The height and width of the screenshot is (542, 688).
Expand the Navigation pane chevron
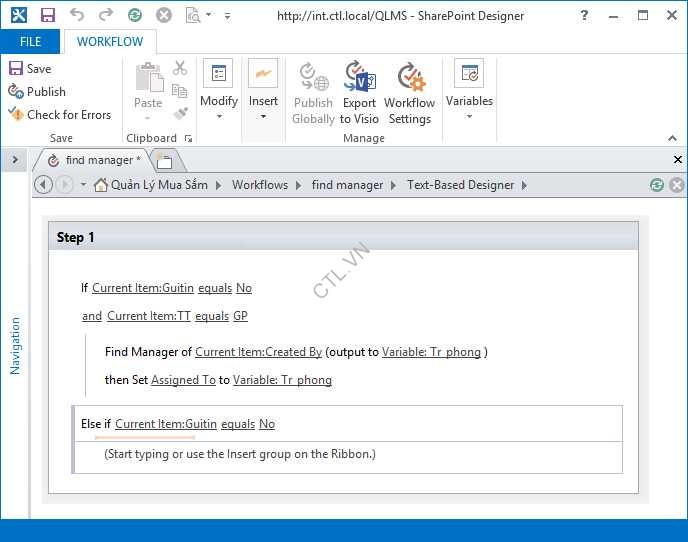(14, 159)
